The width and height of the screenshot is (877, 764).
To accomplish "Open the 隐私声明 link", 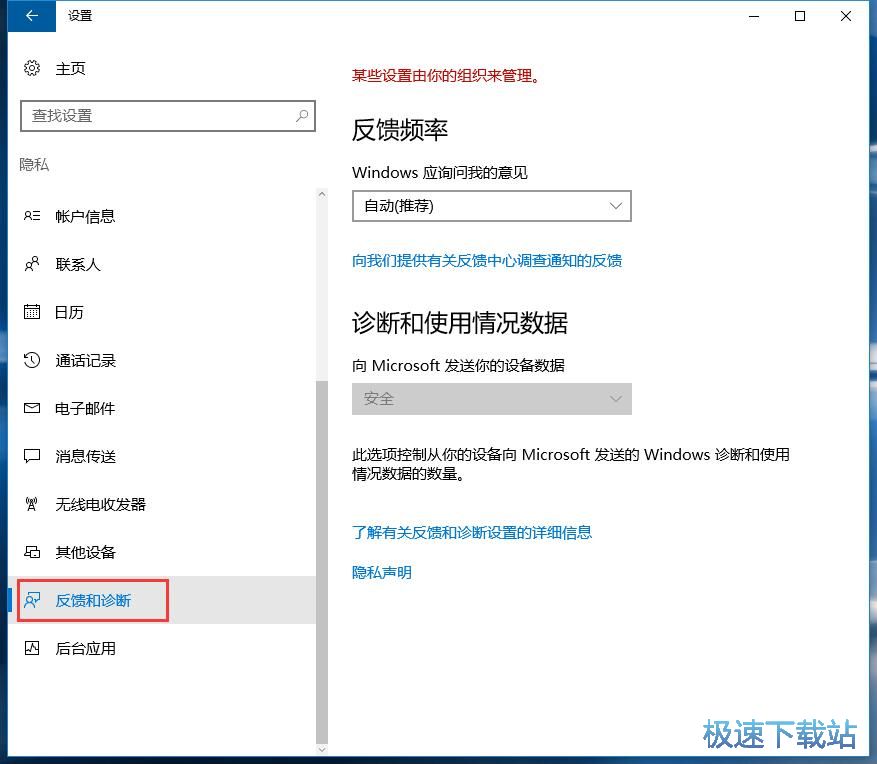I will 381,572.
